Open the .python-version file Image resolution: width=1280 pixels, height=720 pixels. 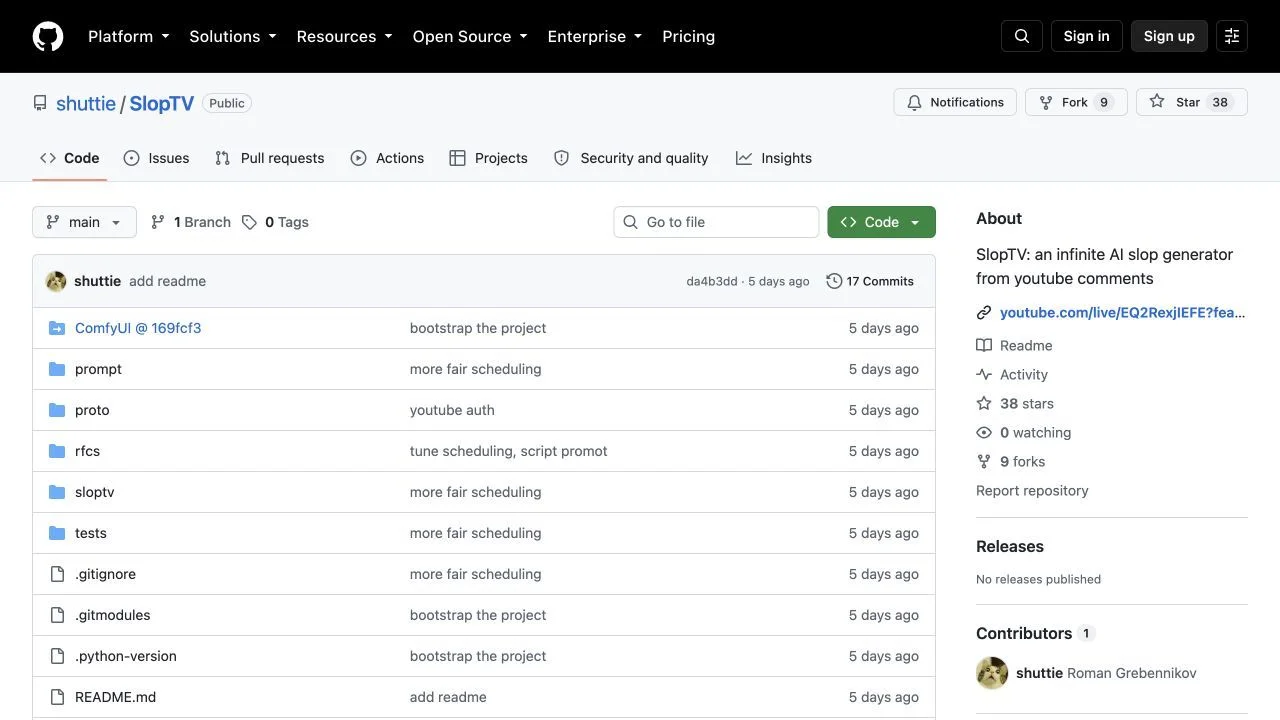click(x=126, y=656)
